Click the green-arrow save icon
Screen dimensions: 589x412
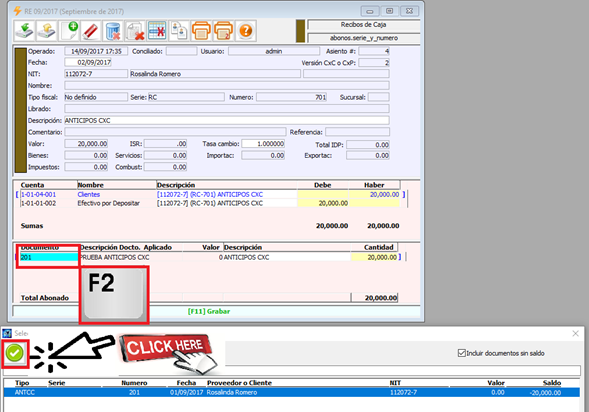click(x=24, y=31)
